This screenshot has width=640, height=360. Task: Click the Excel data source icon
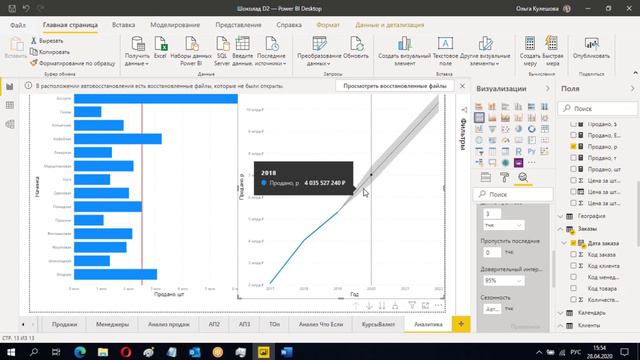[160, 47]
